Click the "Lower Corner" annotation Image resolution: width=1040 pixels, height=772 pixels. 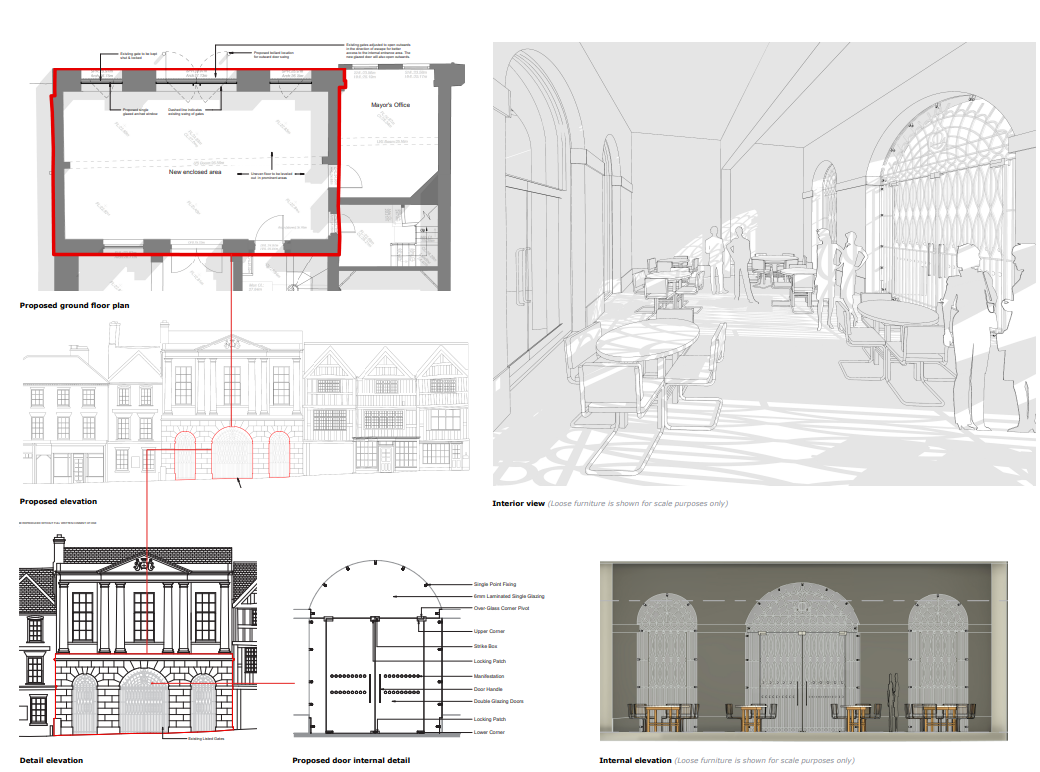[x=488, y=732]
